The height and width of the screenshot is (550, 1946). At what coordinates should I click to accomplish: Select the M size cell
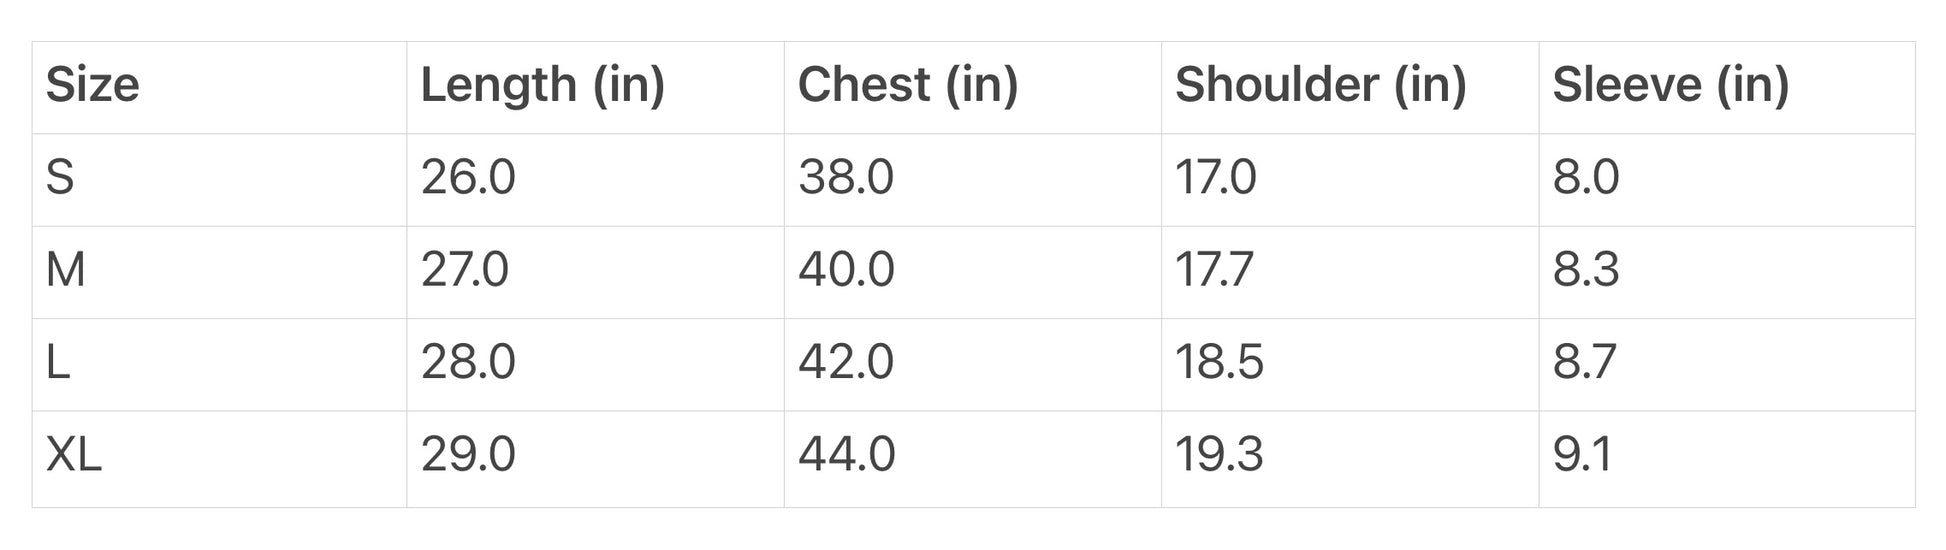pos(66,270)
